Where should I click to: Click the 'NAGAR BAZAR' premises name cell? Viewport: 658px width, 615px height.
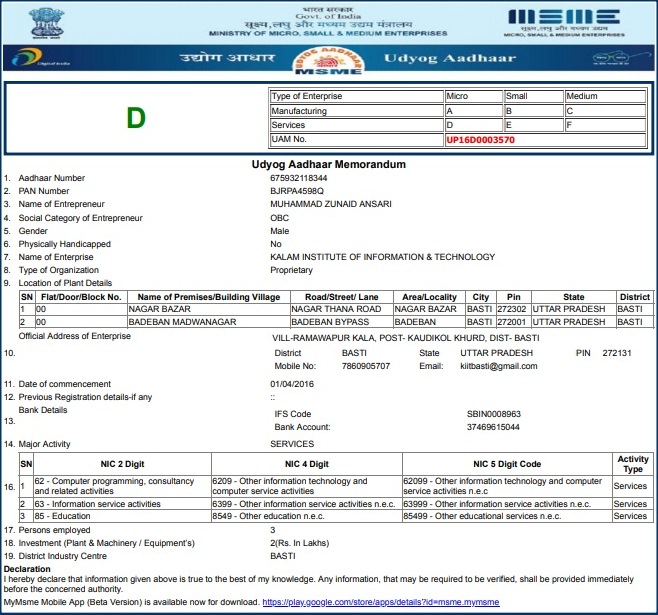point(161,309)
